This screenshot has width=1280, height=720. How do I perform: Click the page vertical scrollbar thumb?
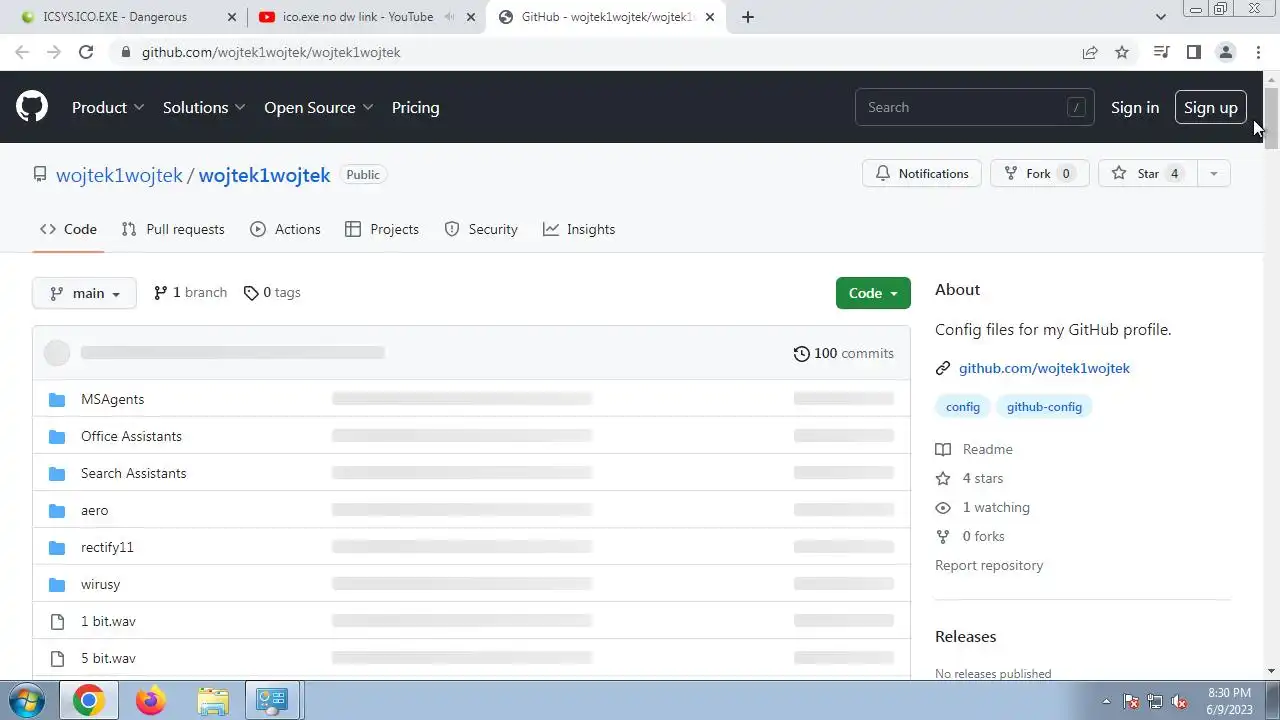[1272, 119]
